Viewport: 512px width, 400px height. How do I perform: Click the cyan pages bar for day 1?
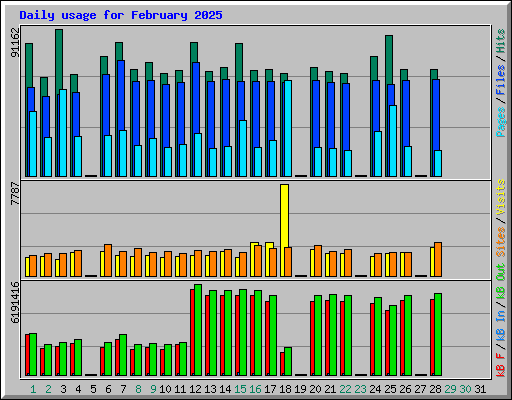33,144
